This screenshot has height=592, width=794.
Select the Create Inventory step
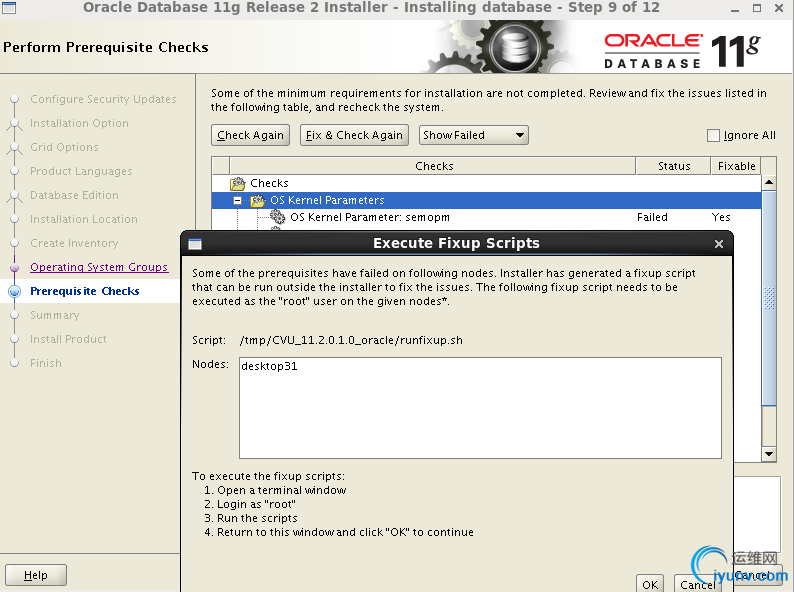(74, 243)
